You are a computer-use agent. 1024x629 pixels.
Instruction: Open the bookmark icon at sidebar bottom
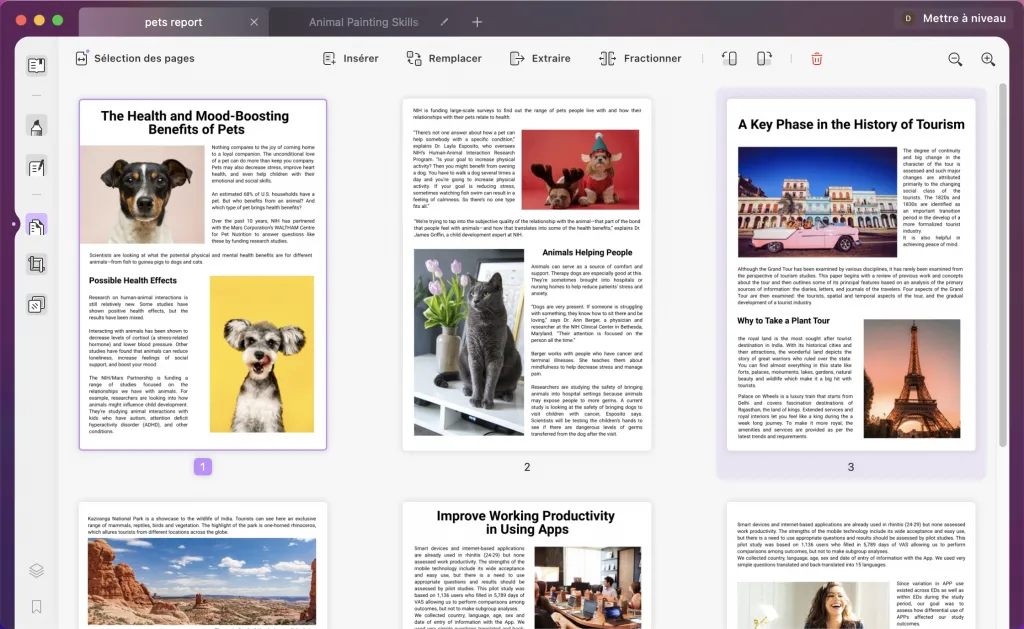[37, 607]
